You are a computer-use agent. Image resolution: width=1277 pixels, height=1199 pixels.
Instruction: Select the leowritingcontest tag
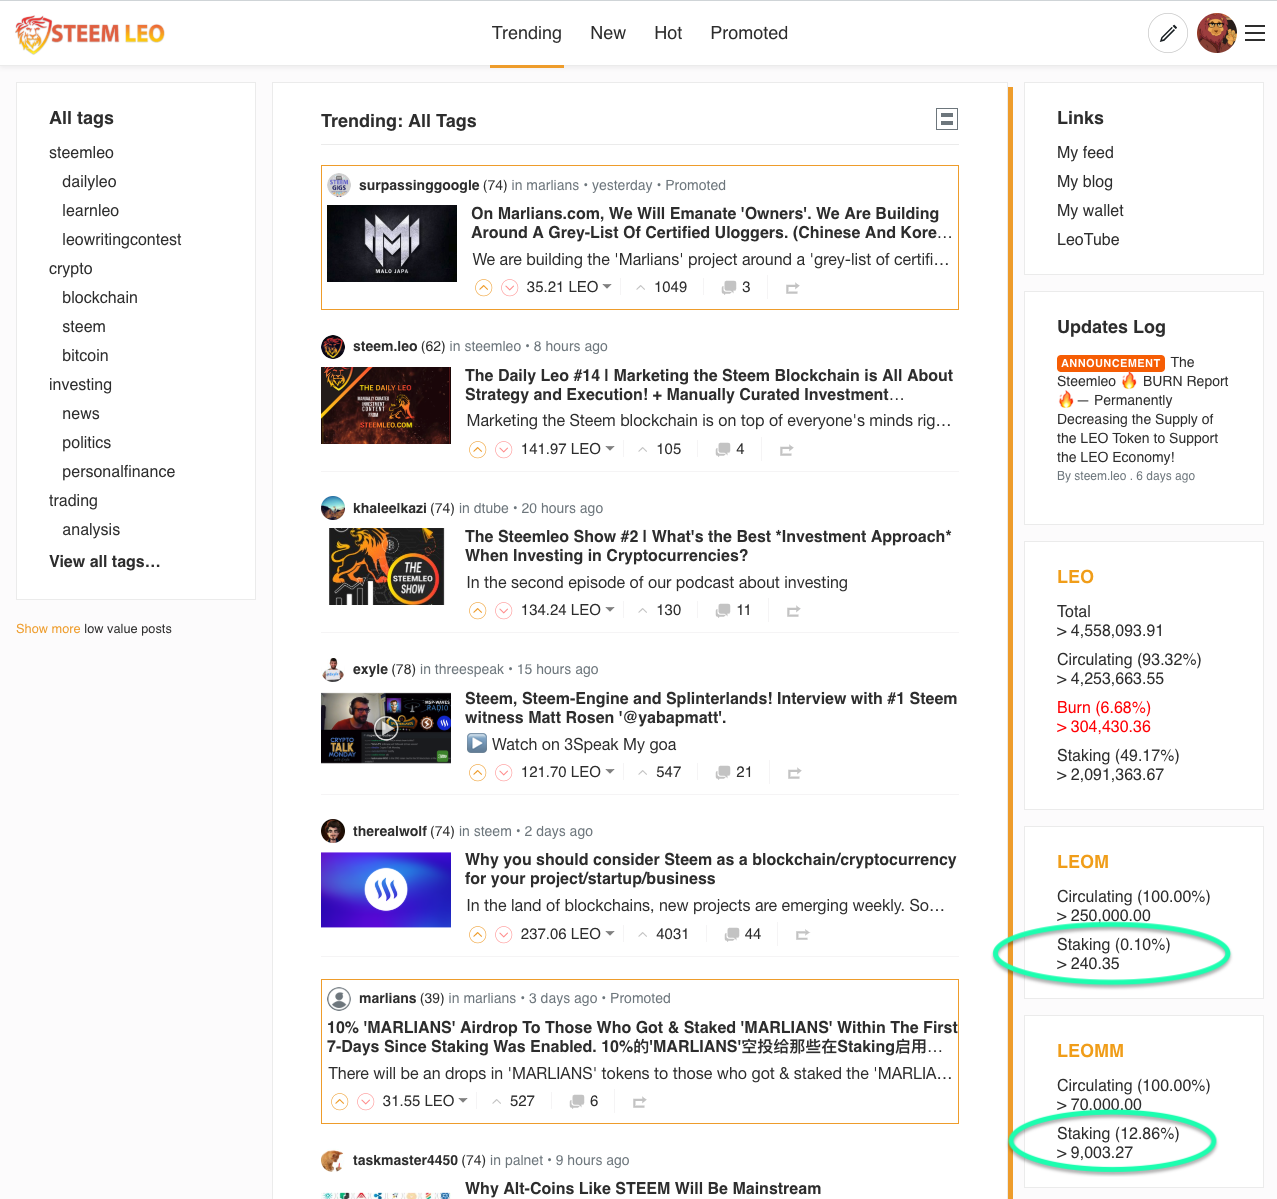coord(122,240)
